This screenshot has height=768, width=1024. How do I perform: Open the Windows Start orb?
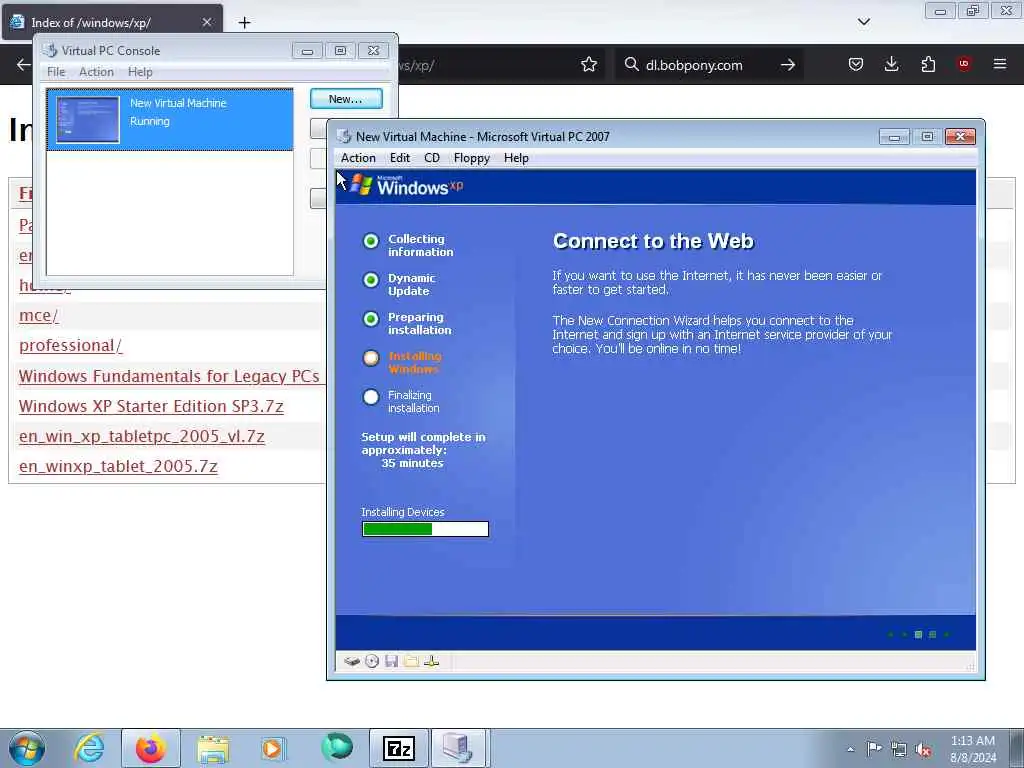tap(27, 748)
